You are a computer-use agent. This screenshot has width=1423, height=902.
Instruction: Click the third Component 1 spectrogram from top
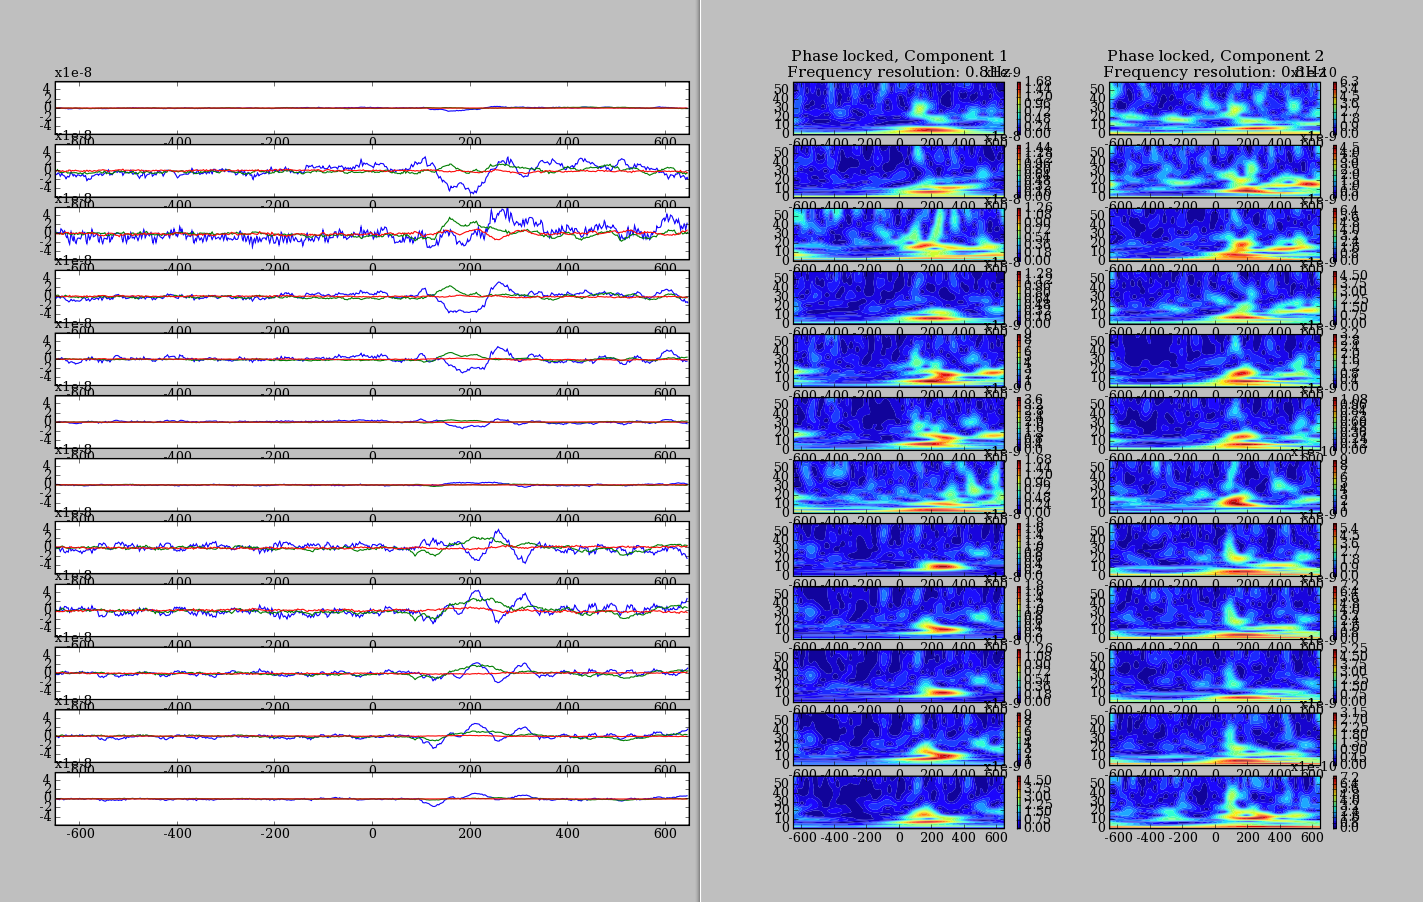pos(899,234)
